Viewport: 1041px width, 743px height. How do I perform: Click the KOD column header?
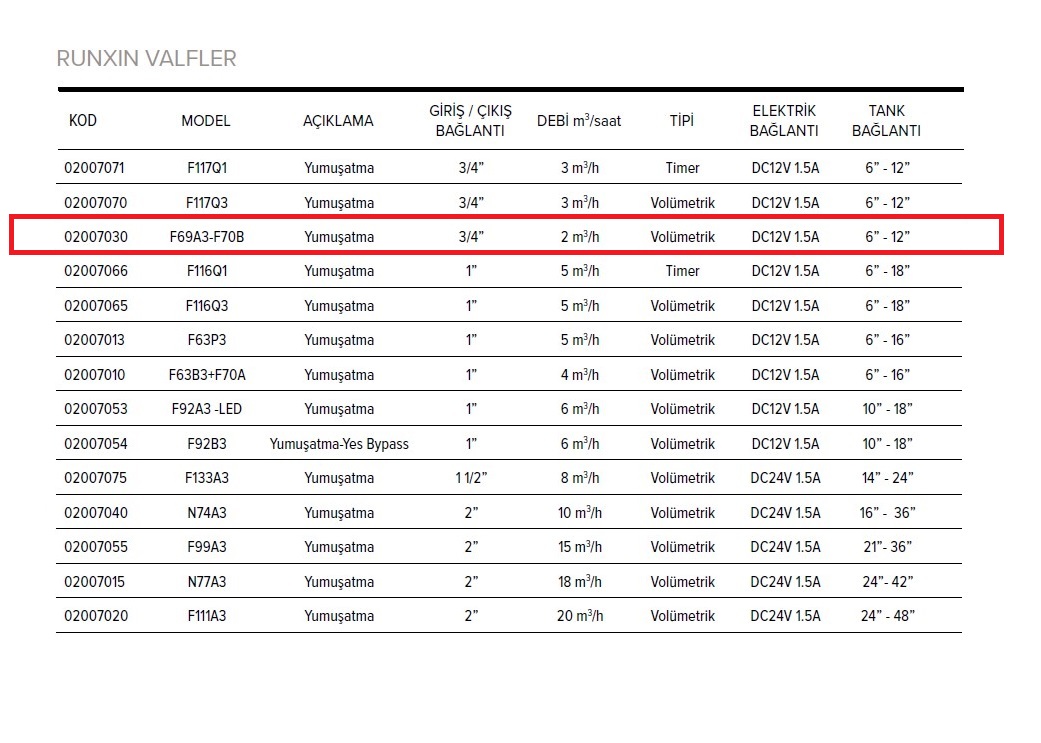[x=83, y=121]
